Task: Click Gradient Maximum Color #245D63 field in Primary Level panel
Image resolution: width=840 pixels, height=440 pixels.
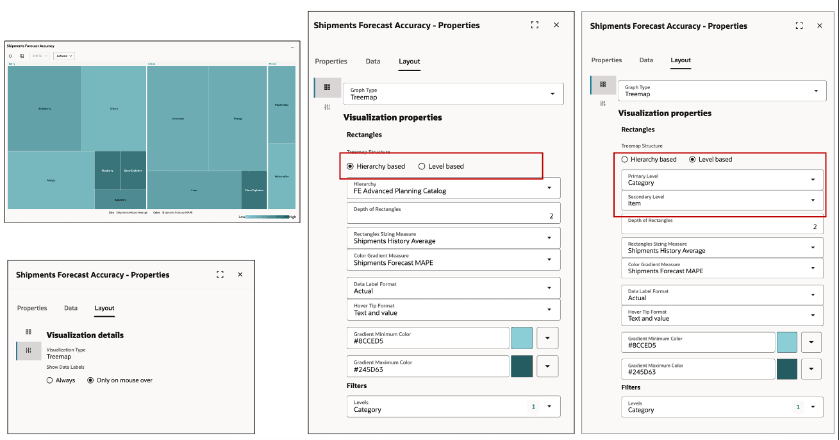Action: [698, 369]
